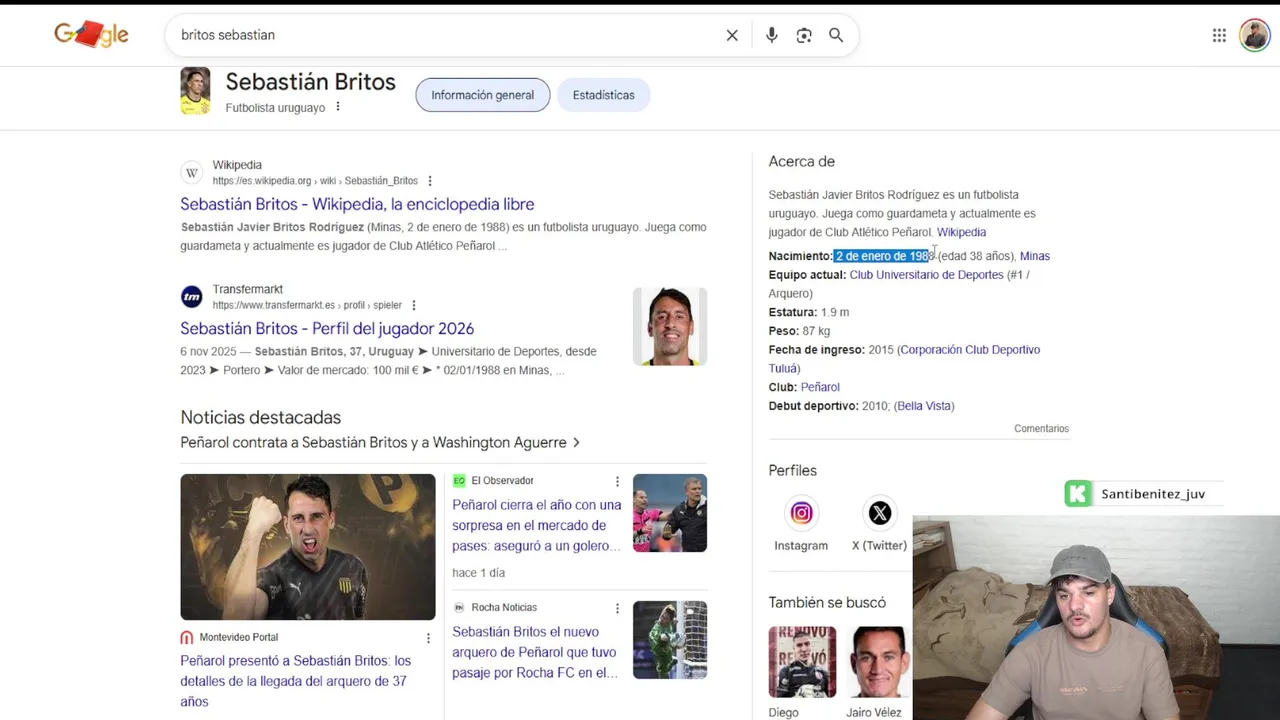
Task: Open the Instagram profile icon
Action: 801,513
